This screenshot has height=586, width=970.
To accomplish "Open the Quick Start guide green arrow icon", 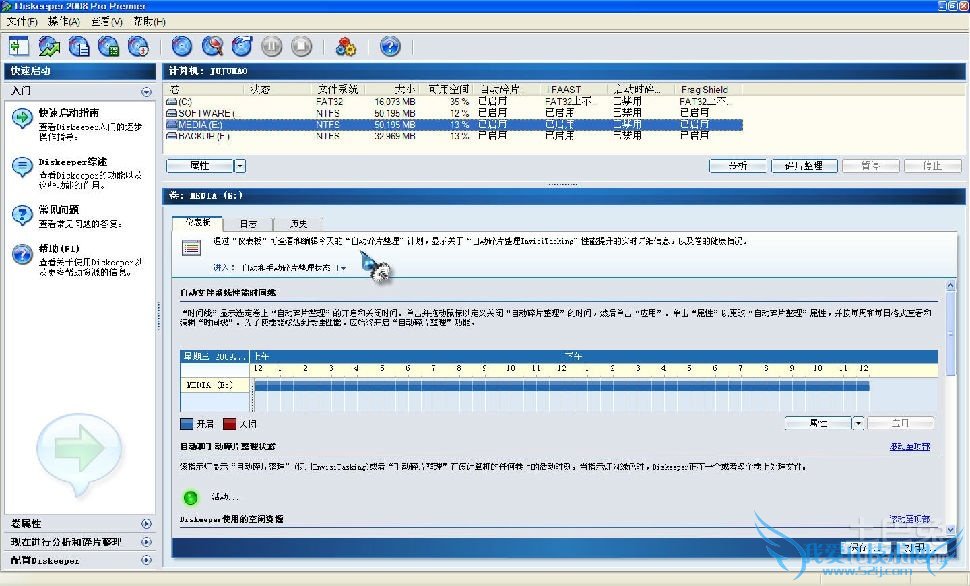I will pyautogui.click(x=22, y=119).
